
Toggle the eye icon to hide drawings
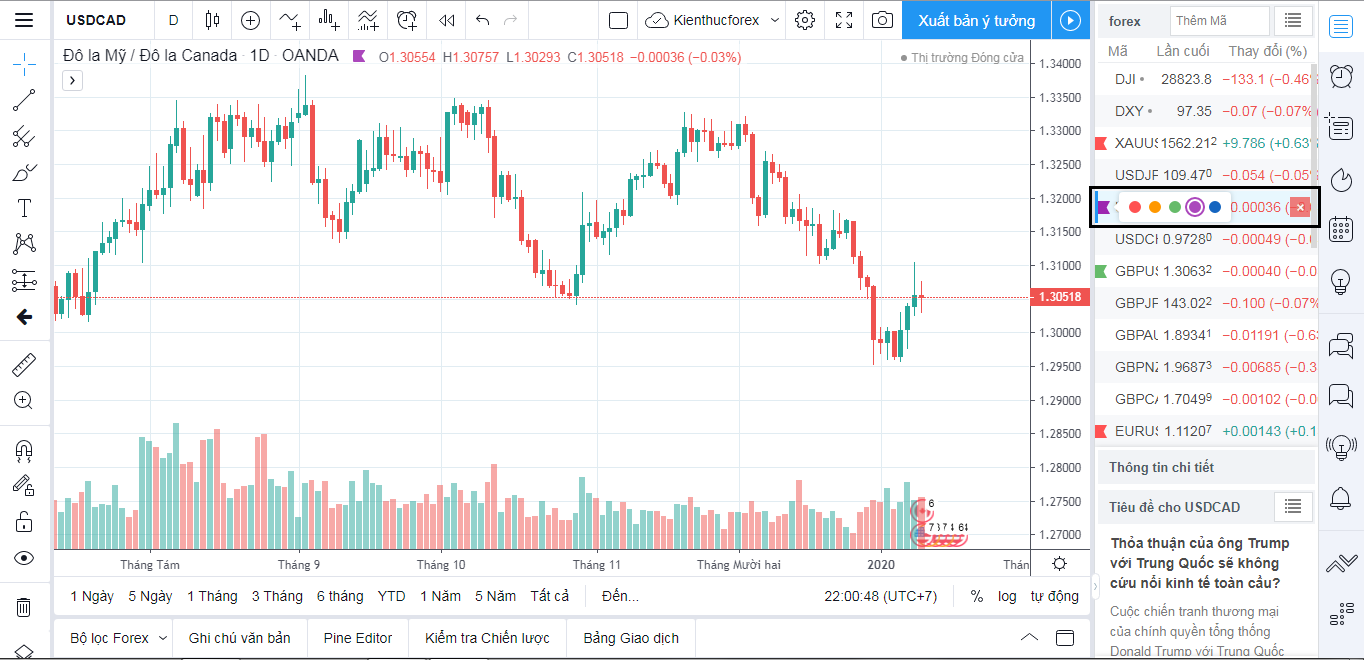(x=25, y=558)
